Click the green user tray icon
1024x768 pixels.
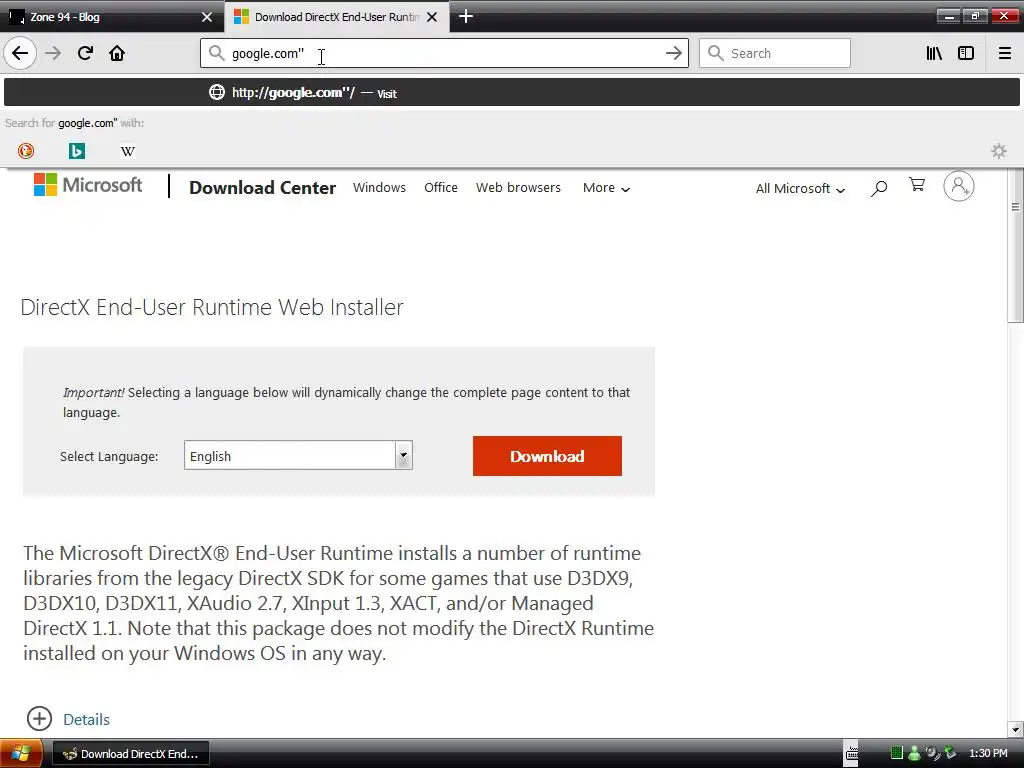(x=915, y=754)
